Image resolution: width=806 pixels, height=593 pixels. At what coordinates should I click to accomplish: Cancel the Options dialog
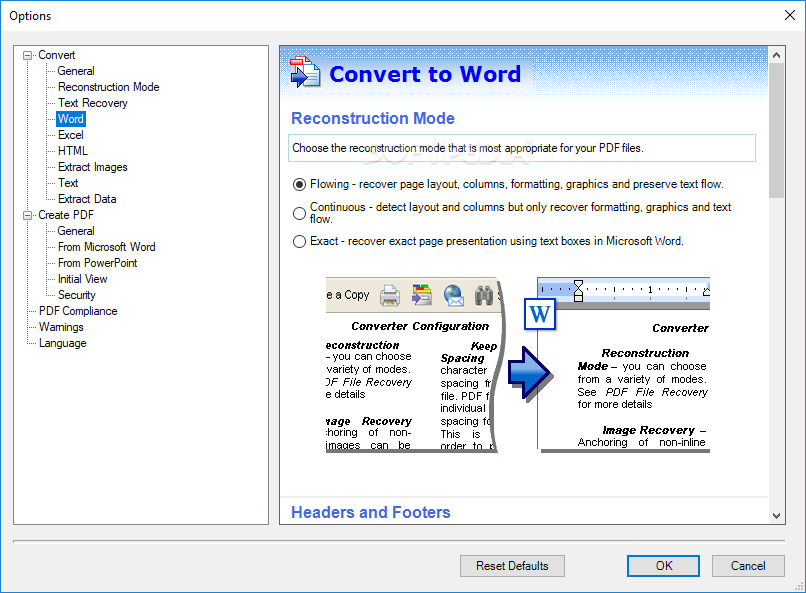coord(748,566)
